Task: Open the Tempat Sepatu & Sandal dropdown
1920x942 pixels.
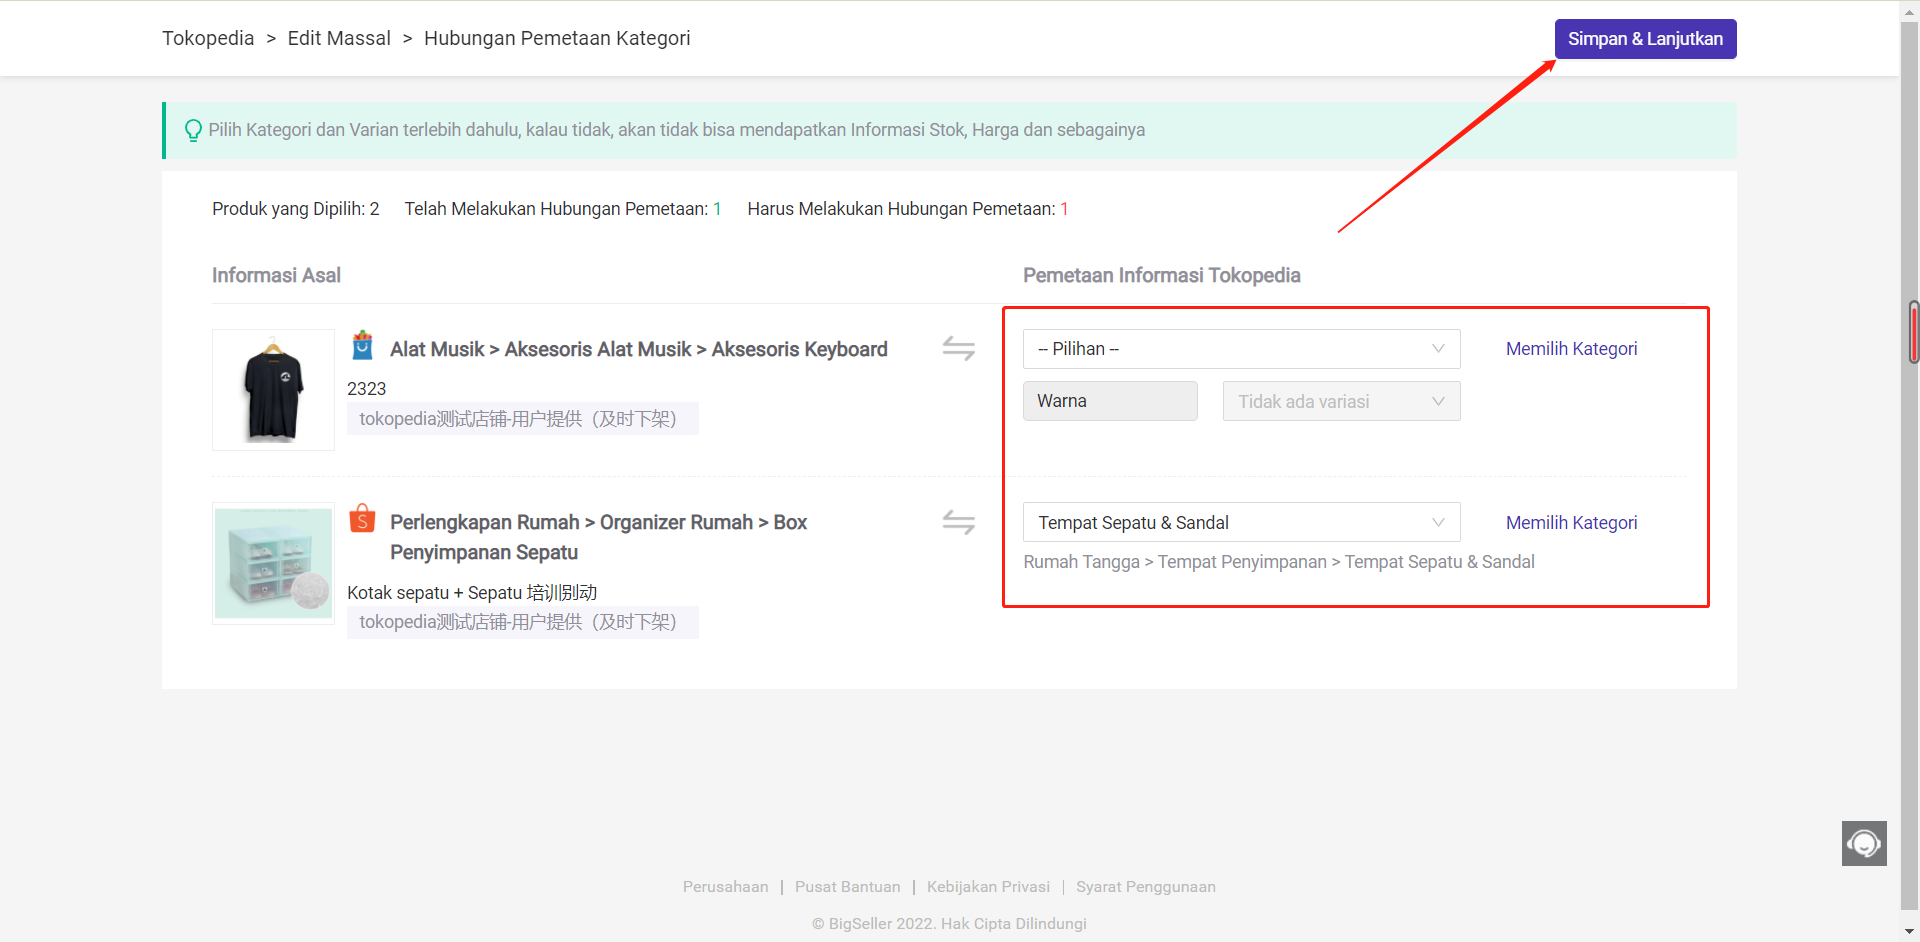Action: tap(1241, 522)
